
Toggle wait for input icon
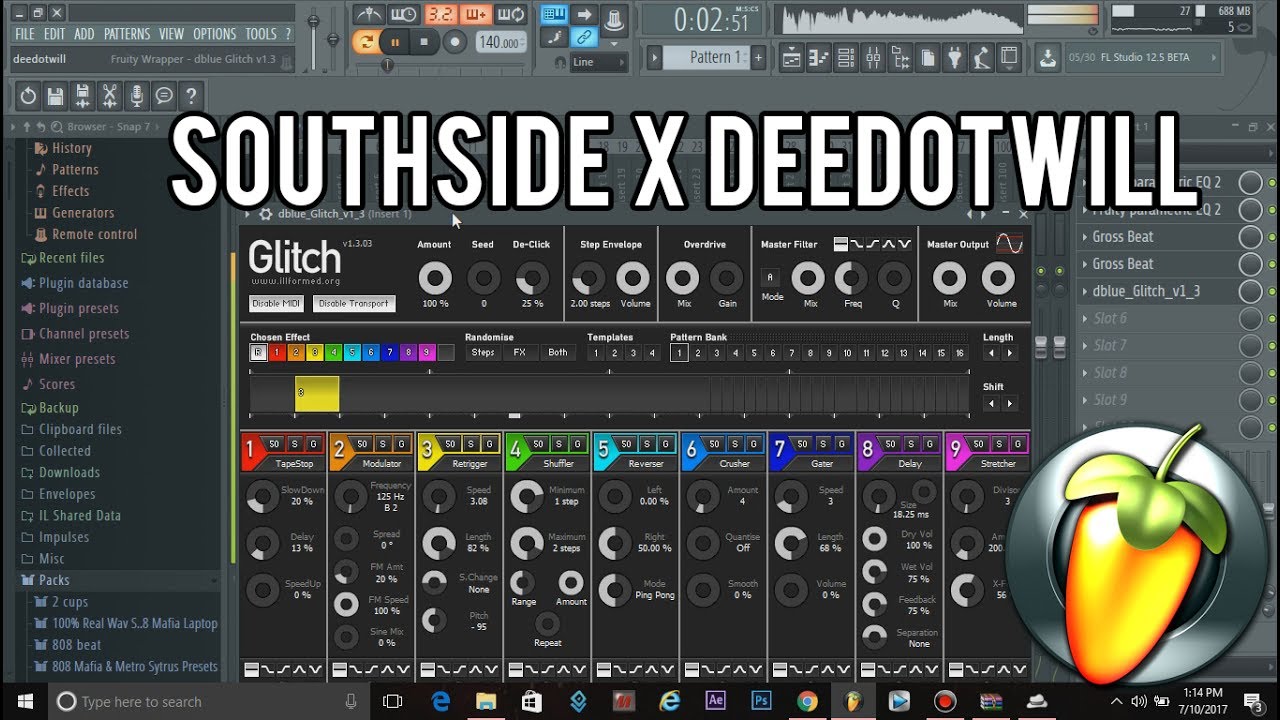(404, 14)
